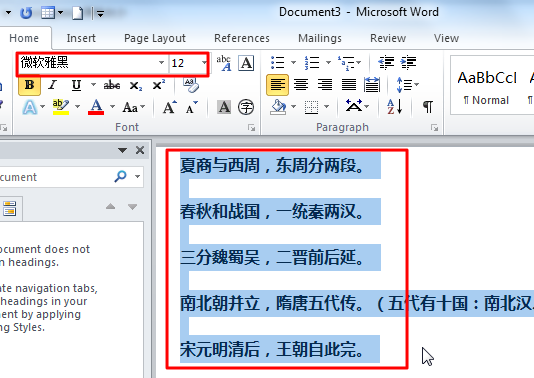Close the Navigation pane
The image size is (534, 378).
(140, 150)
